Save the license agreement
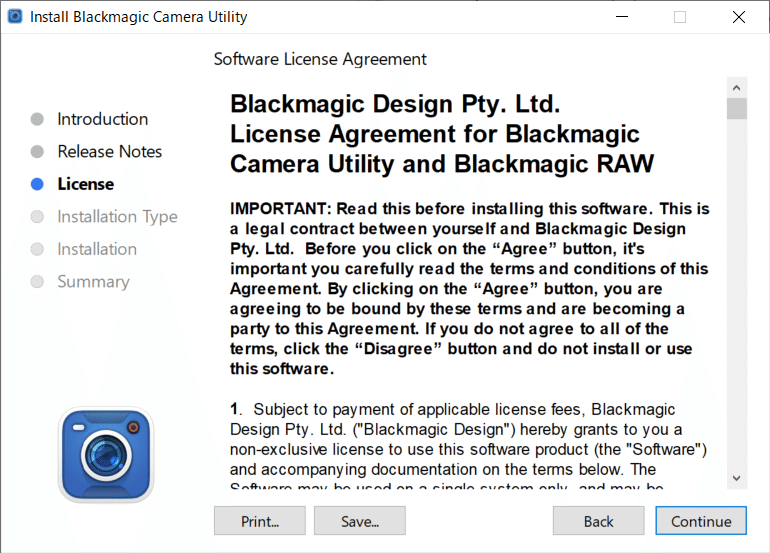The width and height of the screenshot is (770, 553). (x=360, y=521)
